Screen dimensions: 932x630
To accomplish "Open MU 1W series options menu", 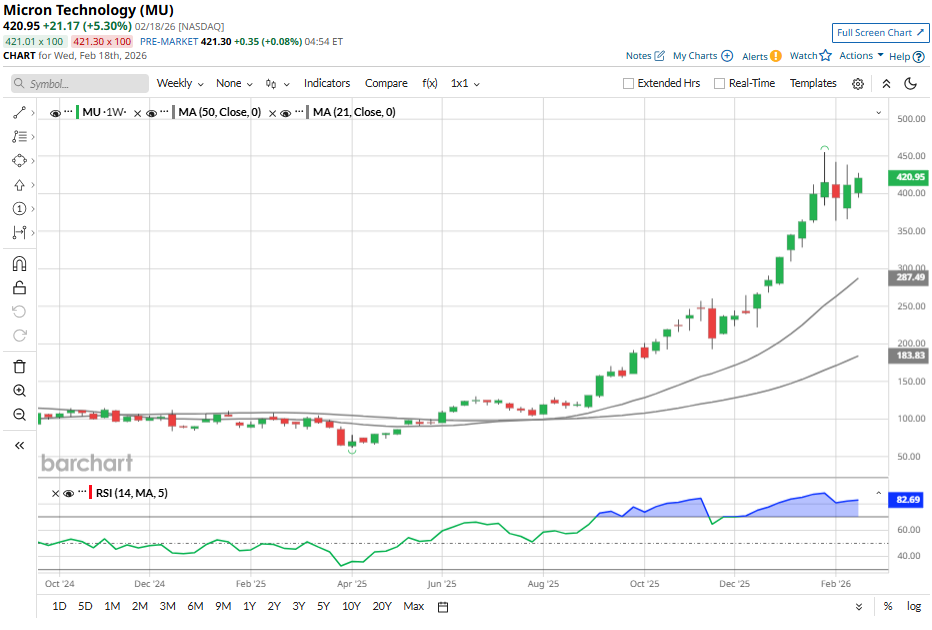I will [68, 112].
